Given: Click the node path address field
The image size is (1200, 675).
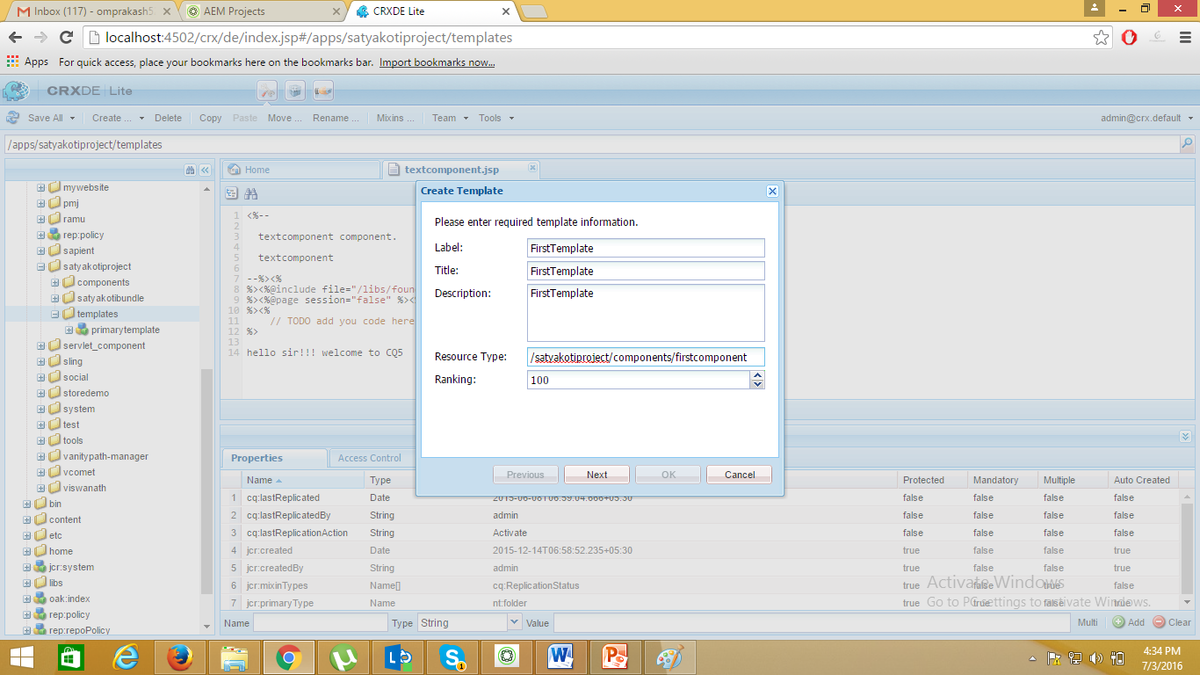Looking at the screenshot, I should [x=590, y=144].
